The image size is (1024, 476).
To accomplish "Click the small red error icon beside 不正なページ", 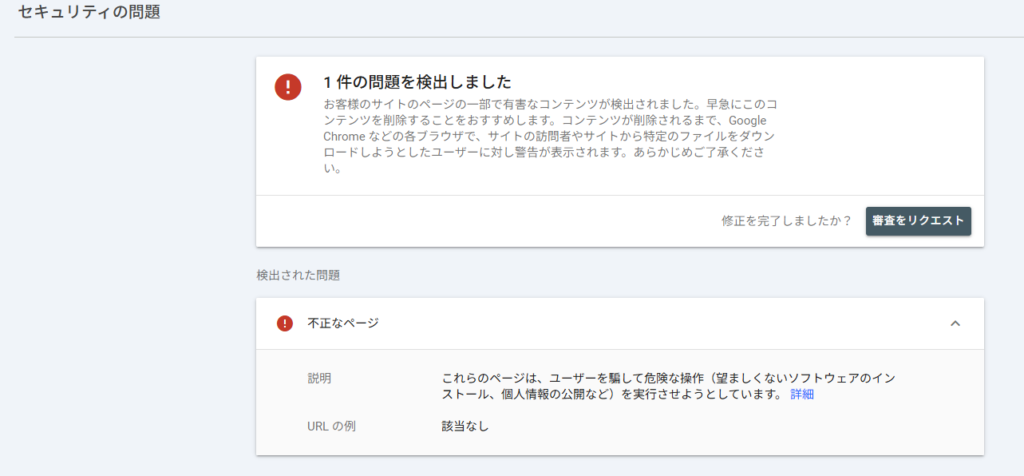I will point(285,323).
